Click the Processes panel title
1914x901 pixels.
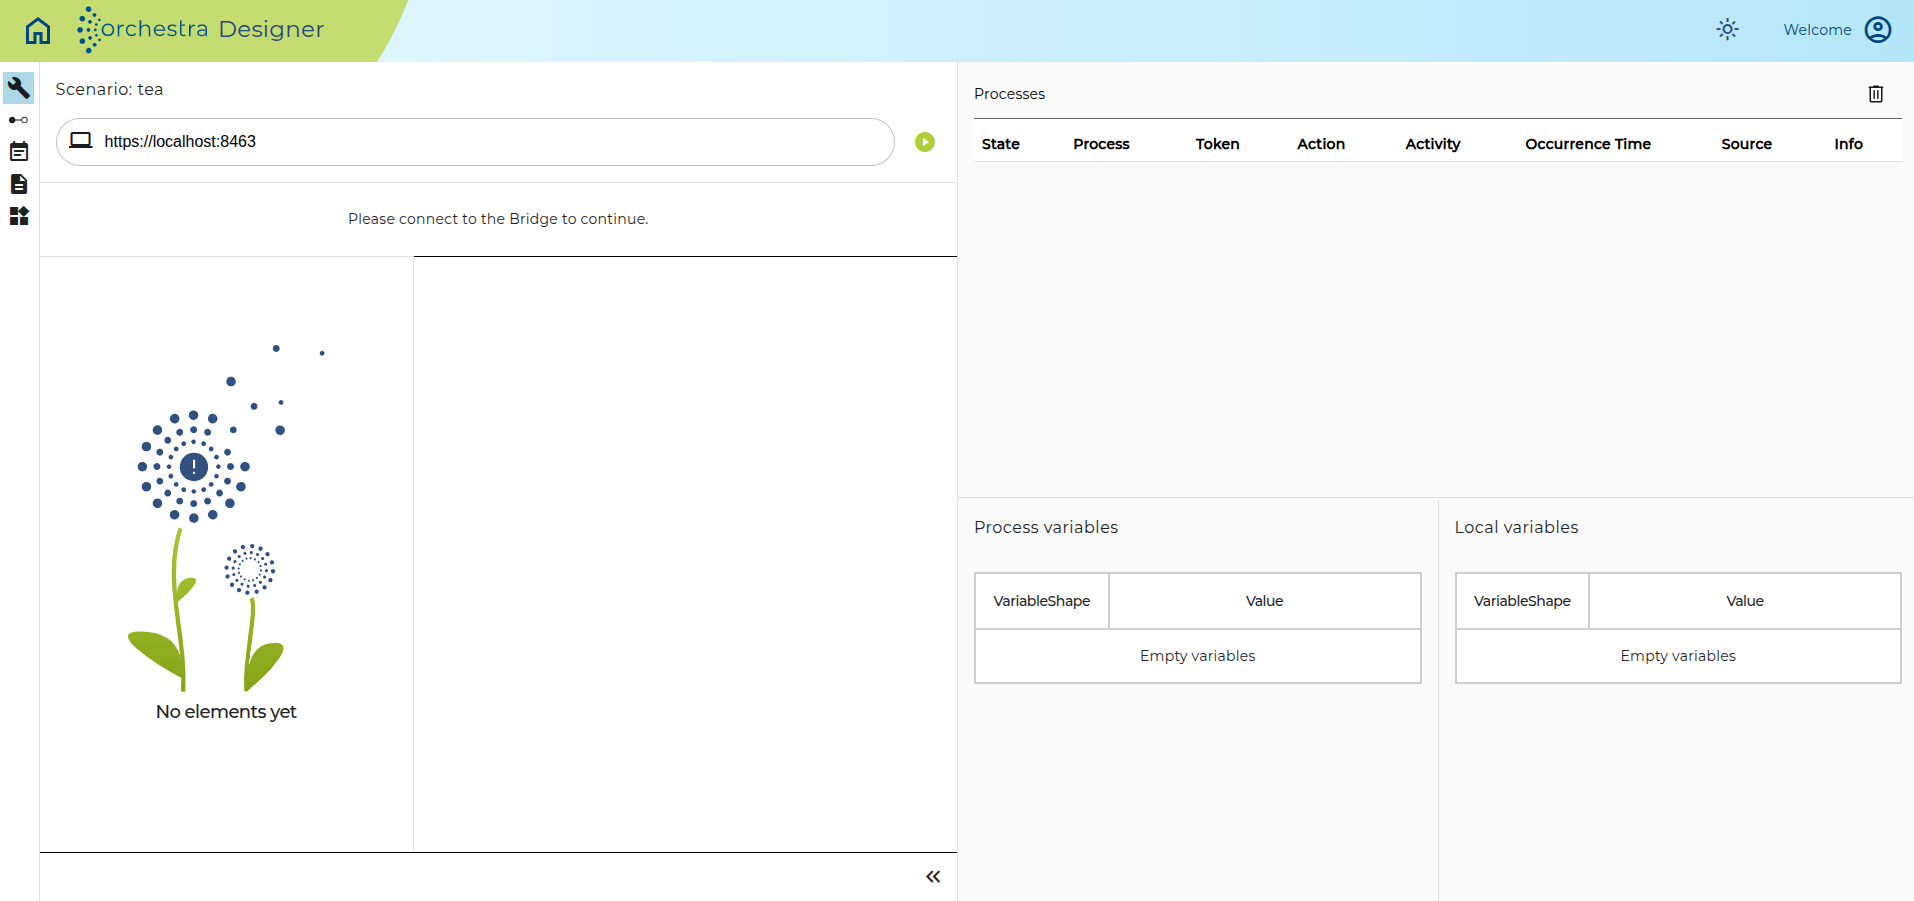click(x=1009, y=94)
